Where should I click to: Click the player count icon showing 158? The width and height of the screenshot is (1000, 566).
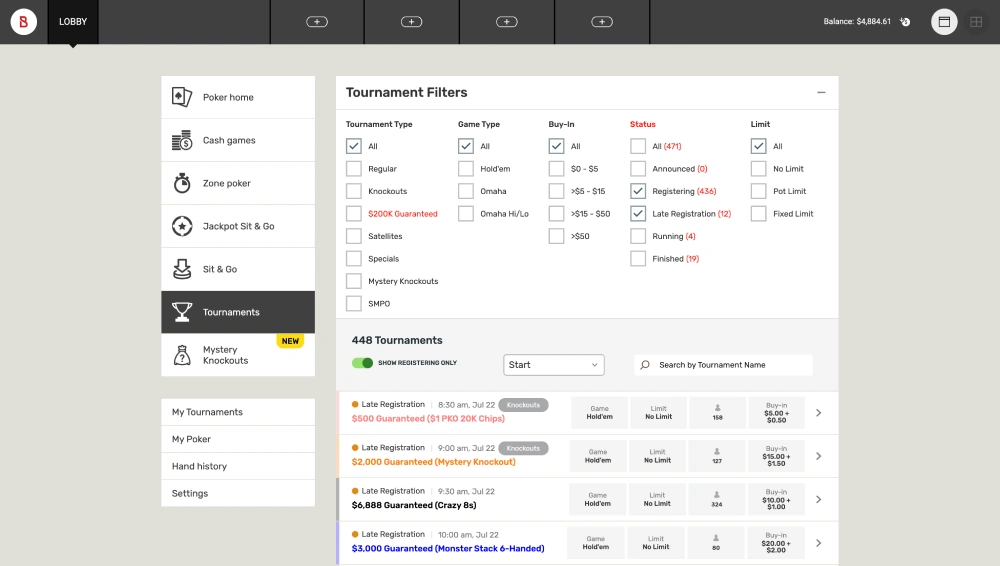click(717, 408)
